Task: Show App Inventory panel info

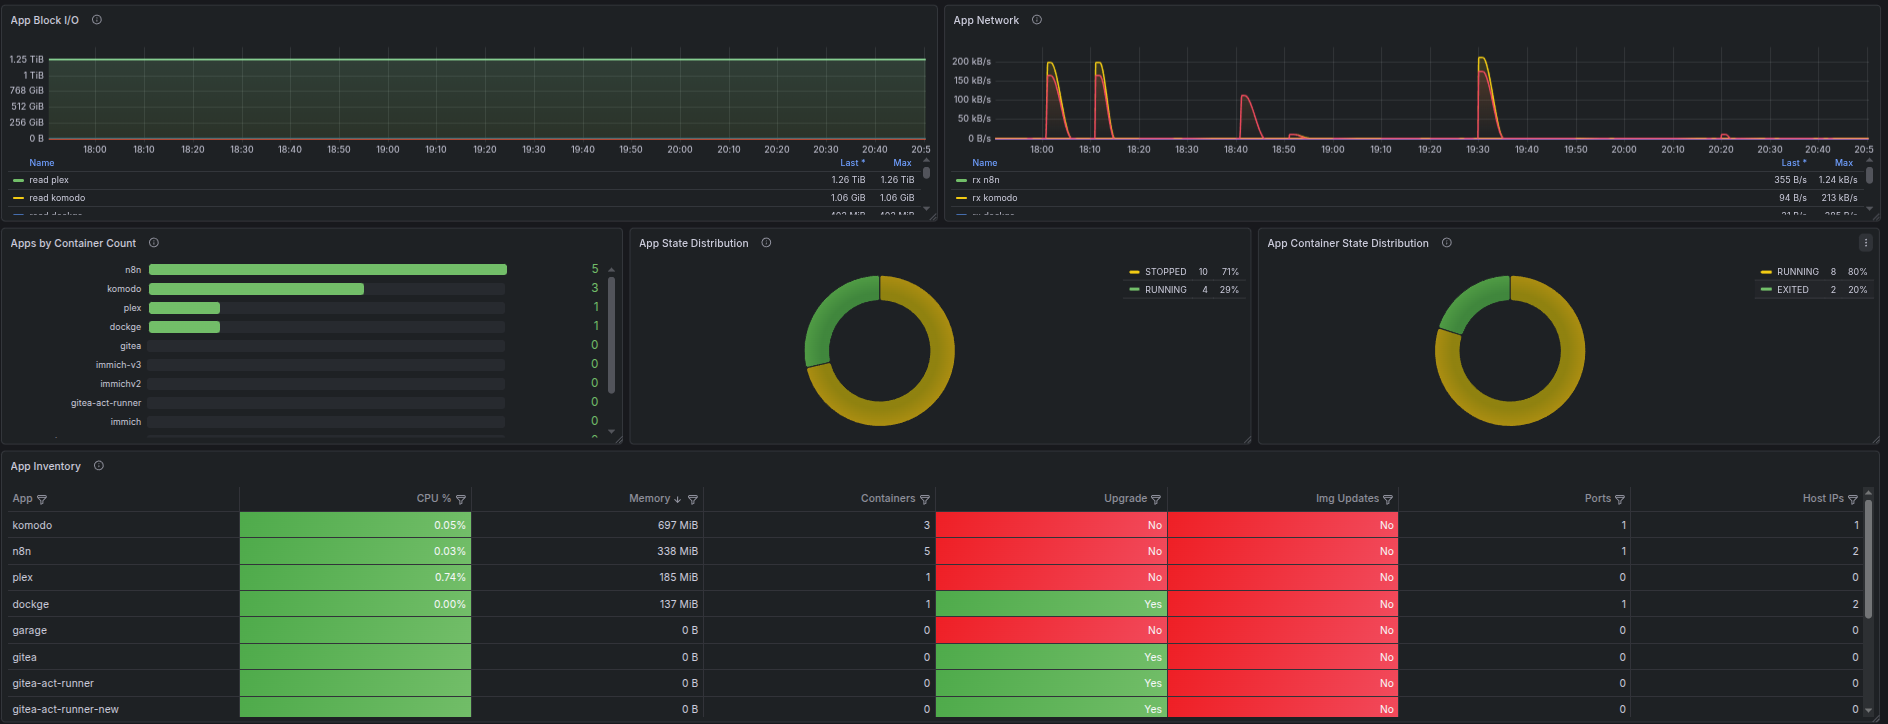Action: 99,466
